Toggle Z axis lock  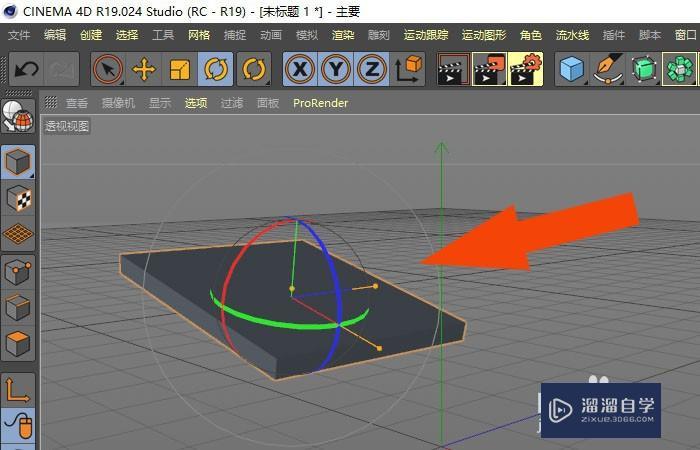click(x=371, y=69)
